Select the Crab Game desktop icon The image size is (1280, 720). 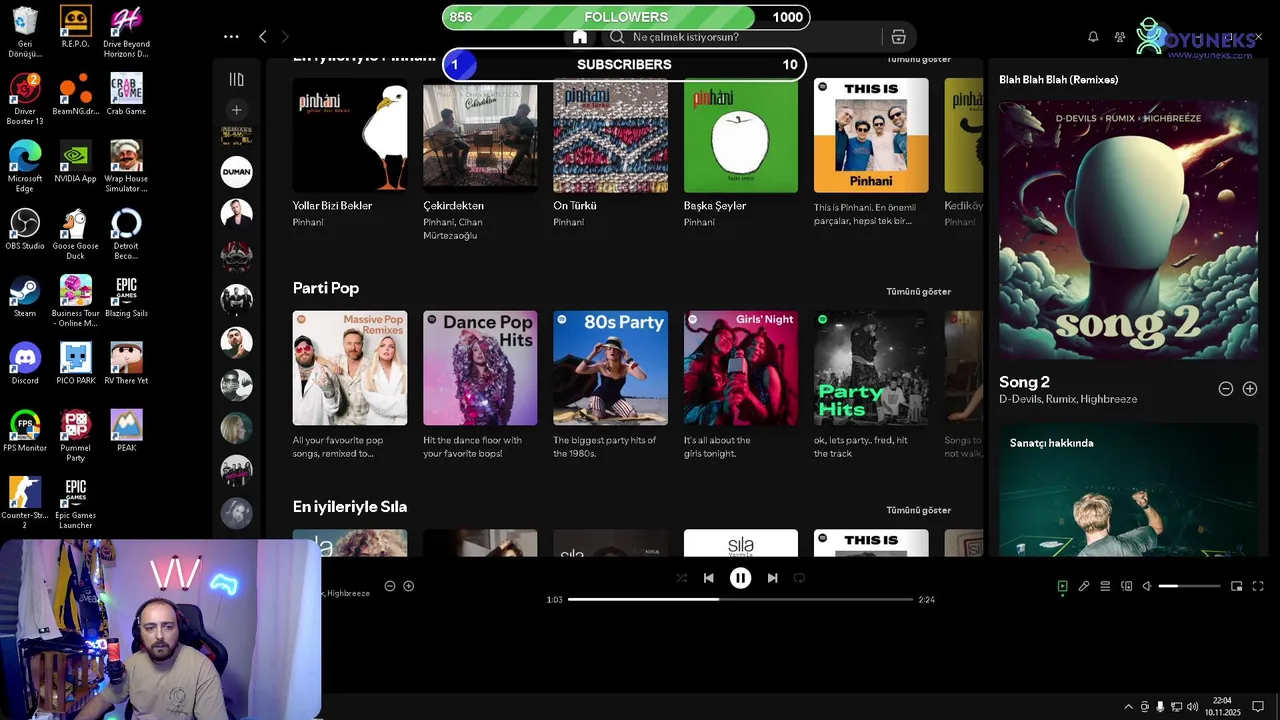(x=126, y=94)
